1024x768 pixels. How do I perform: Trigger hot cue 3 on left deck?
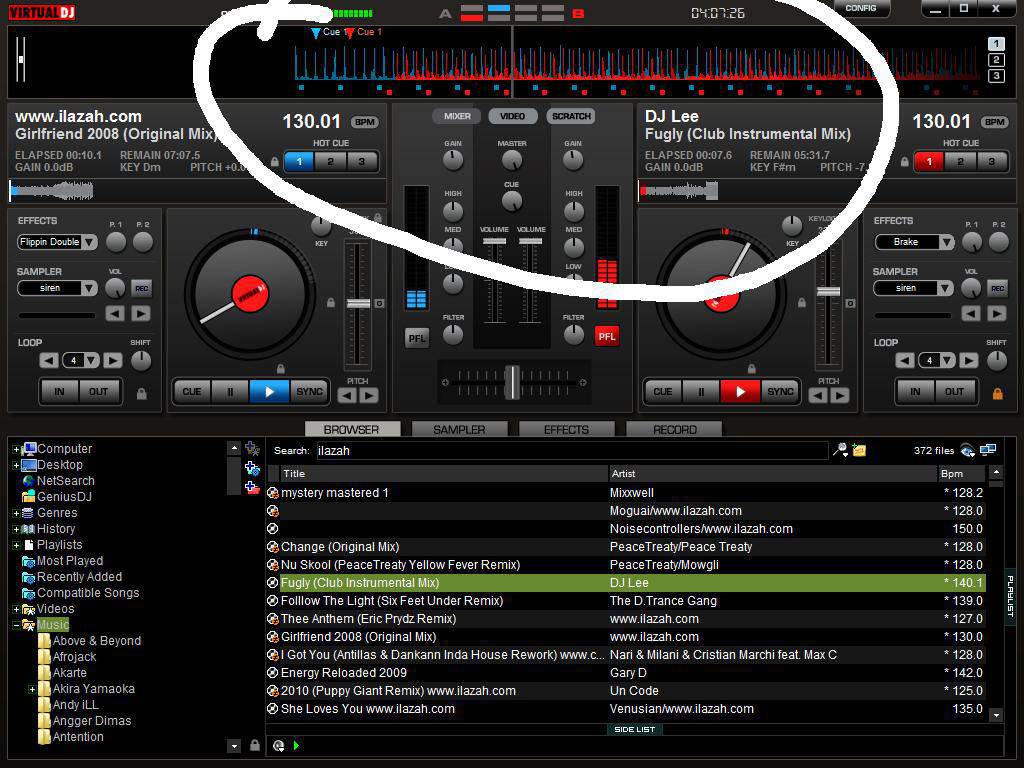click(x=361, y=161)
